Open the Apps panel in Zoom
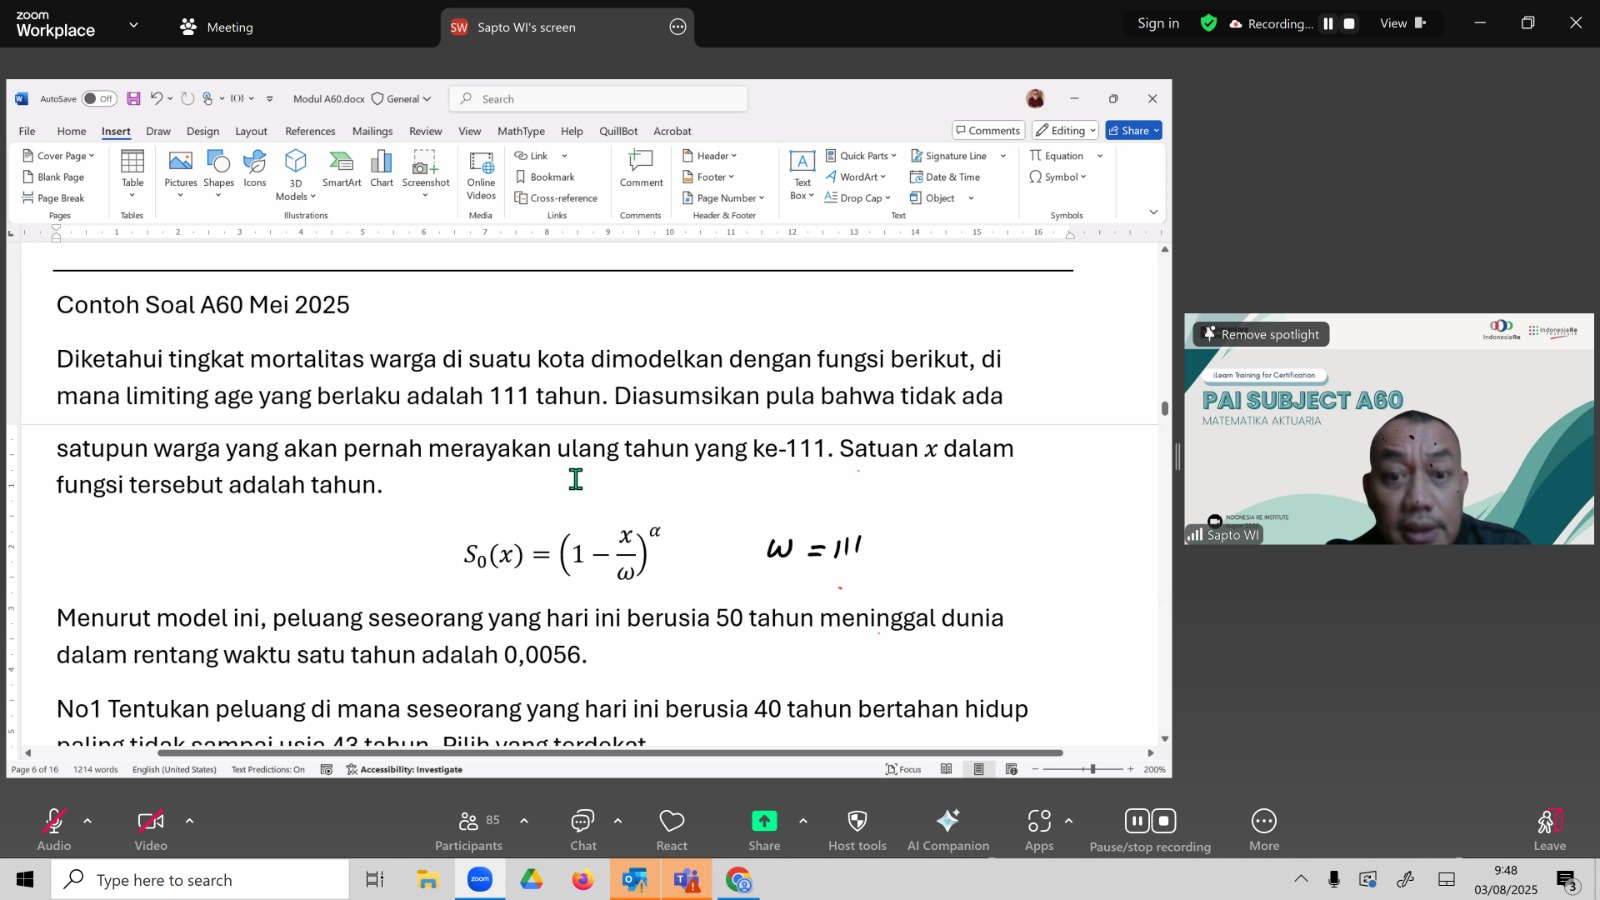Image resolution: width=1600 pixels, height=900 pixels. (1039, 830)
